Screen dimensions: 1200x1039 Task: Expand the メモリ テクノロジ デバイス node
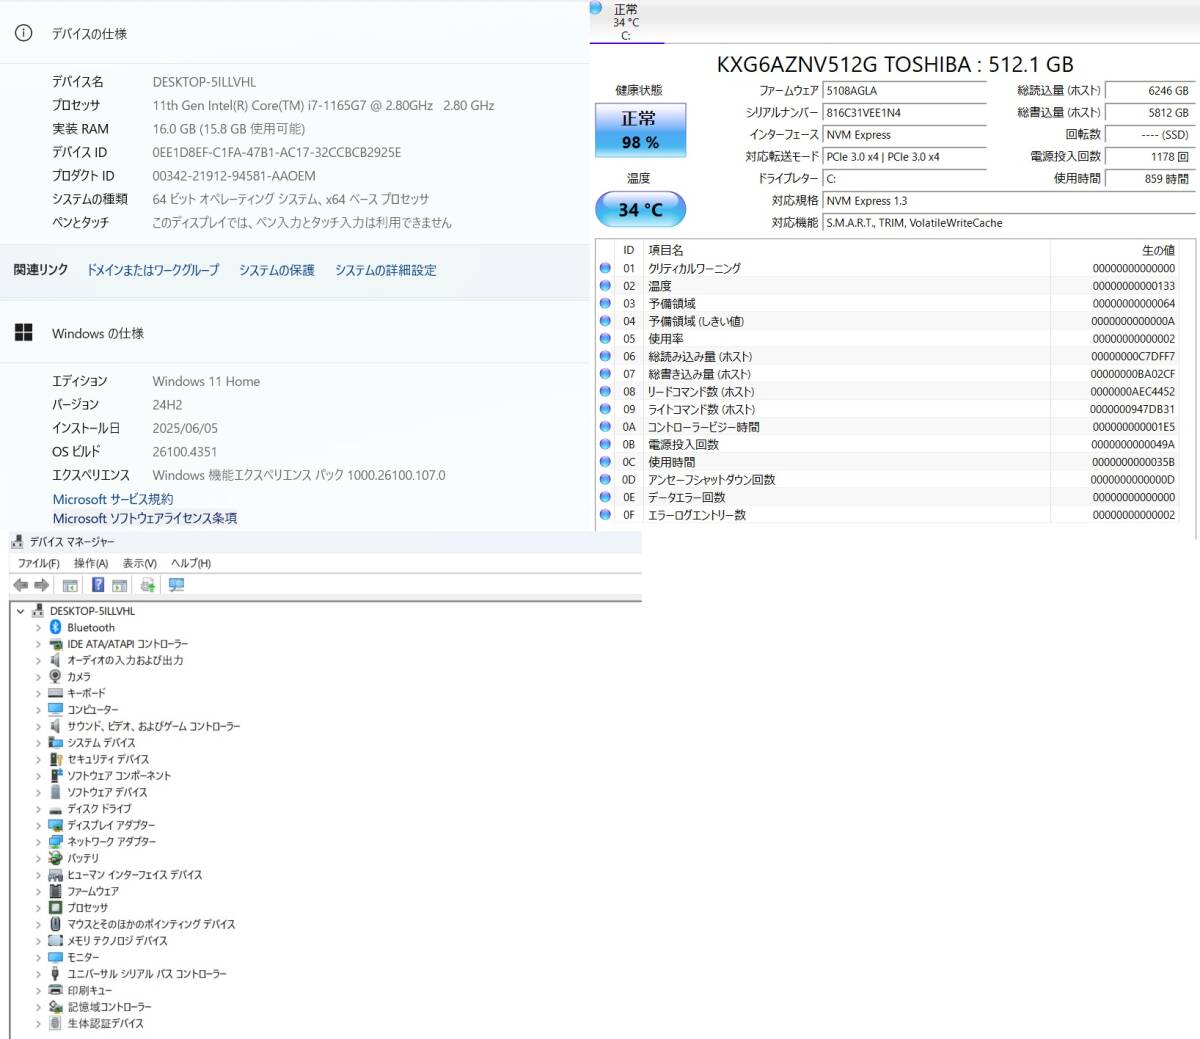tap(38, 941)
